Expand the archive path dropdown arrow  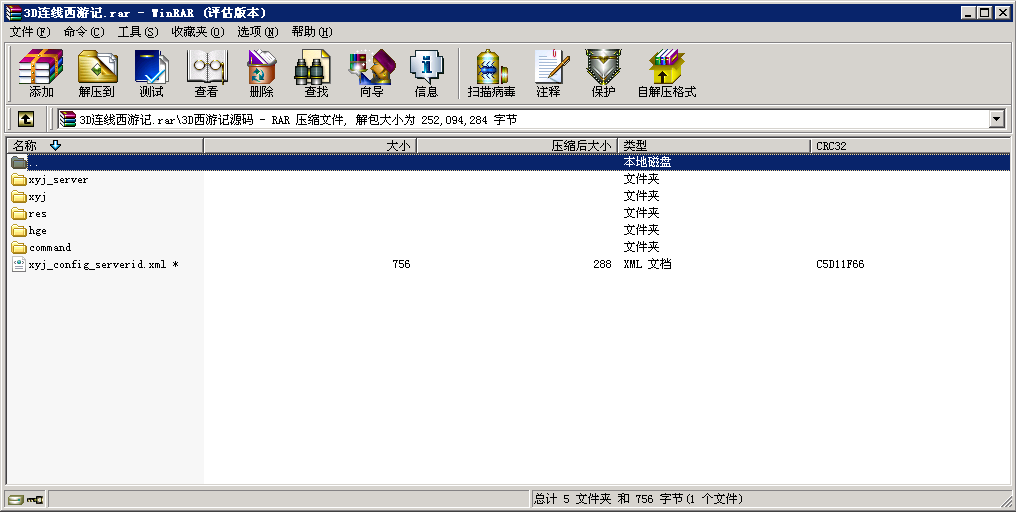[x=996, y=119]
